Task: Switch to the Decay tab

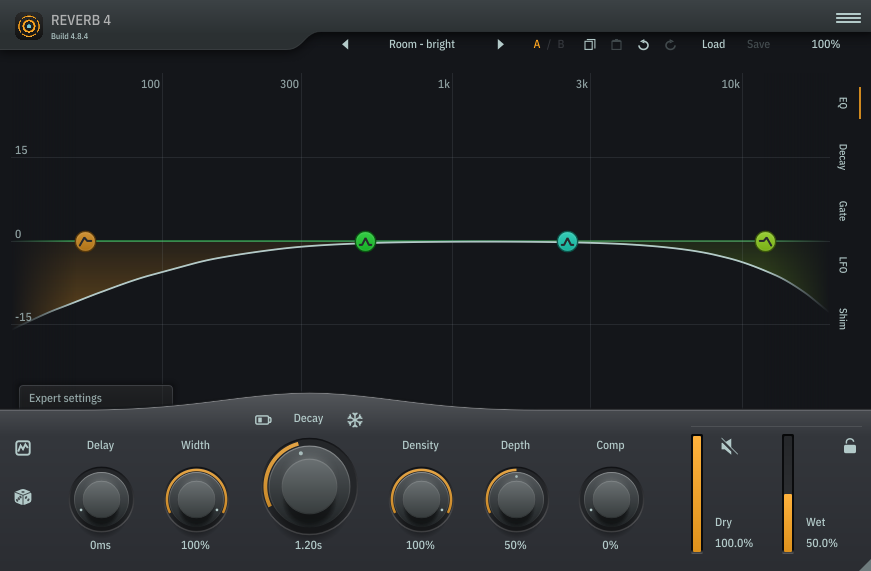Action: [x=843, y=157]
